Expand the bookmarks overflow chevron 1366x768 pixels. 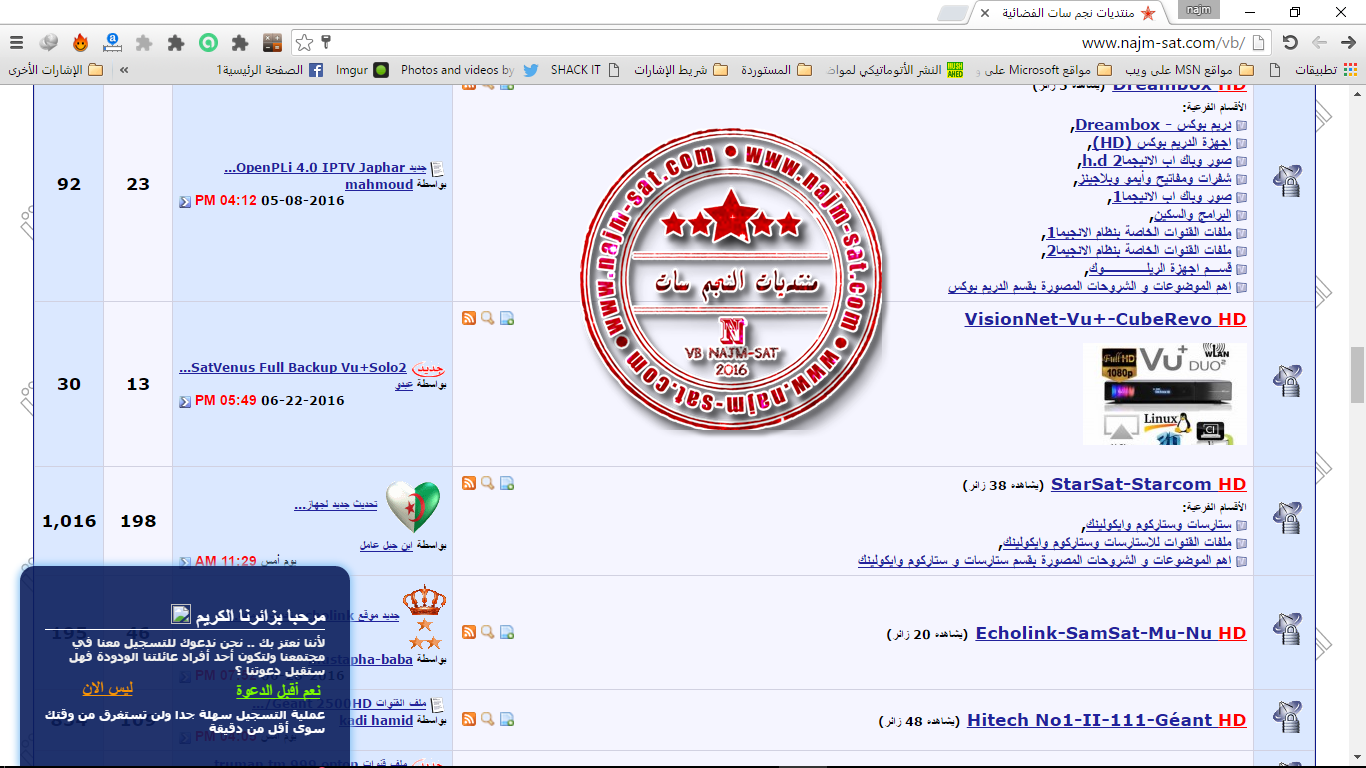point(124,70)
